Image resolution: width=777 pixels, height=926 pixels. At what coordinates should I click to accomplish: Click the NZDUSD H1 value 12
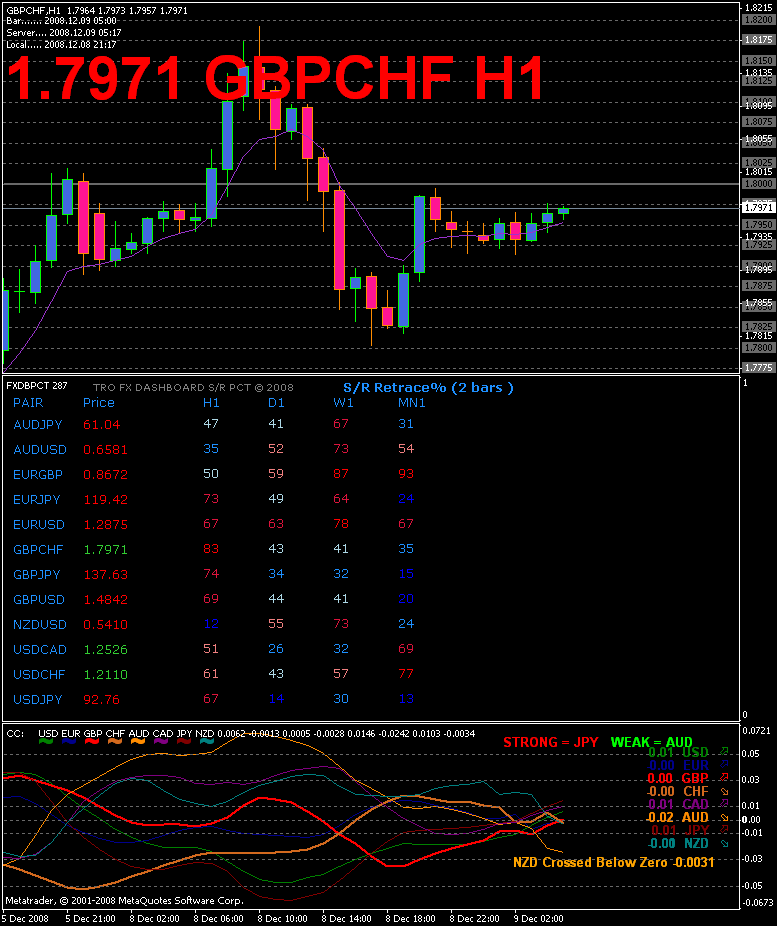(x=211, y=624)
